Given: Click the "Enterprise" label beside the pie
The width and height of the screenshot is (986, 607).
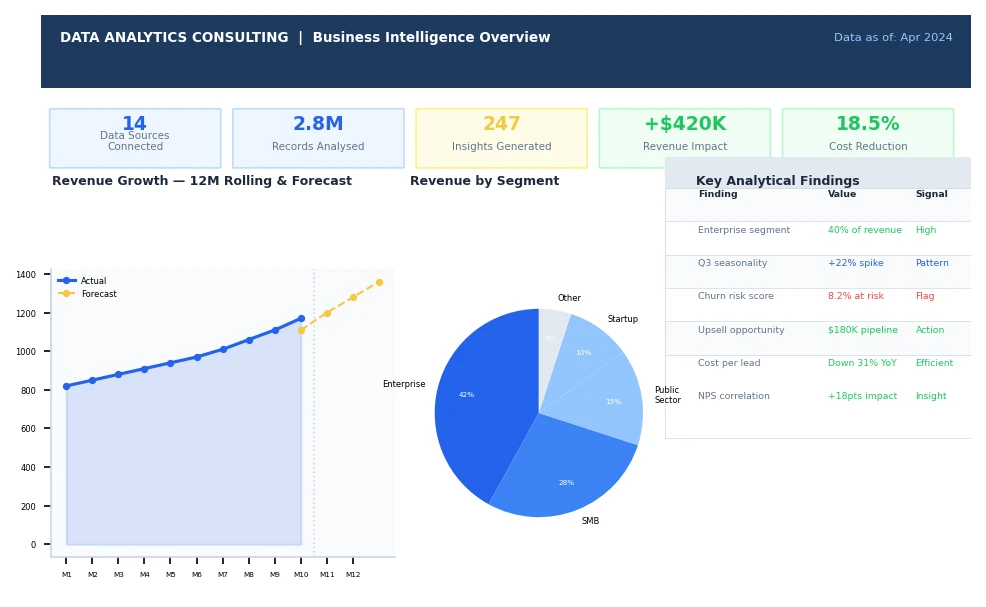Looking at the screenshot, I should 404,384.
